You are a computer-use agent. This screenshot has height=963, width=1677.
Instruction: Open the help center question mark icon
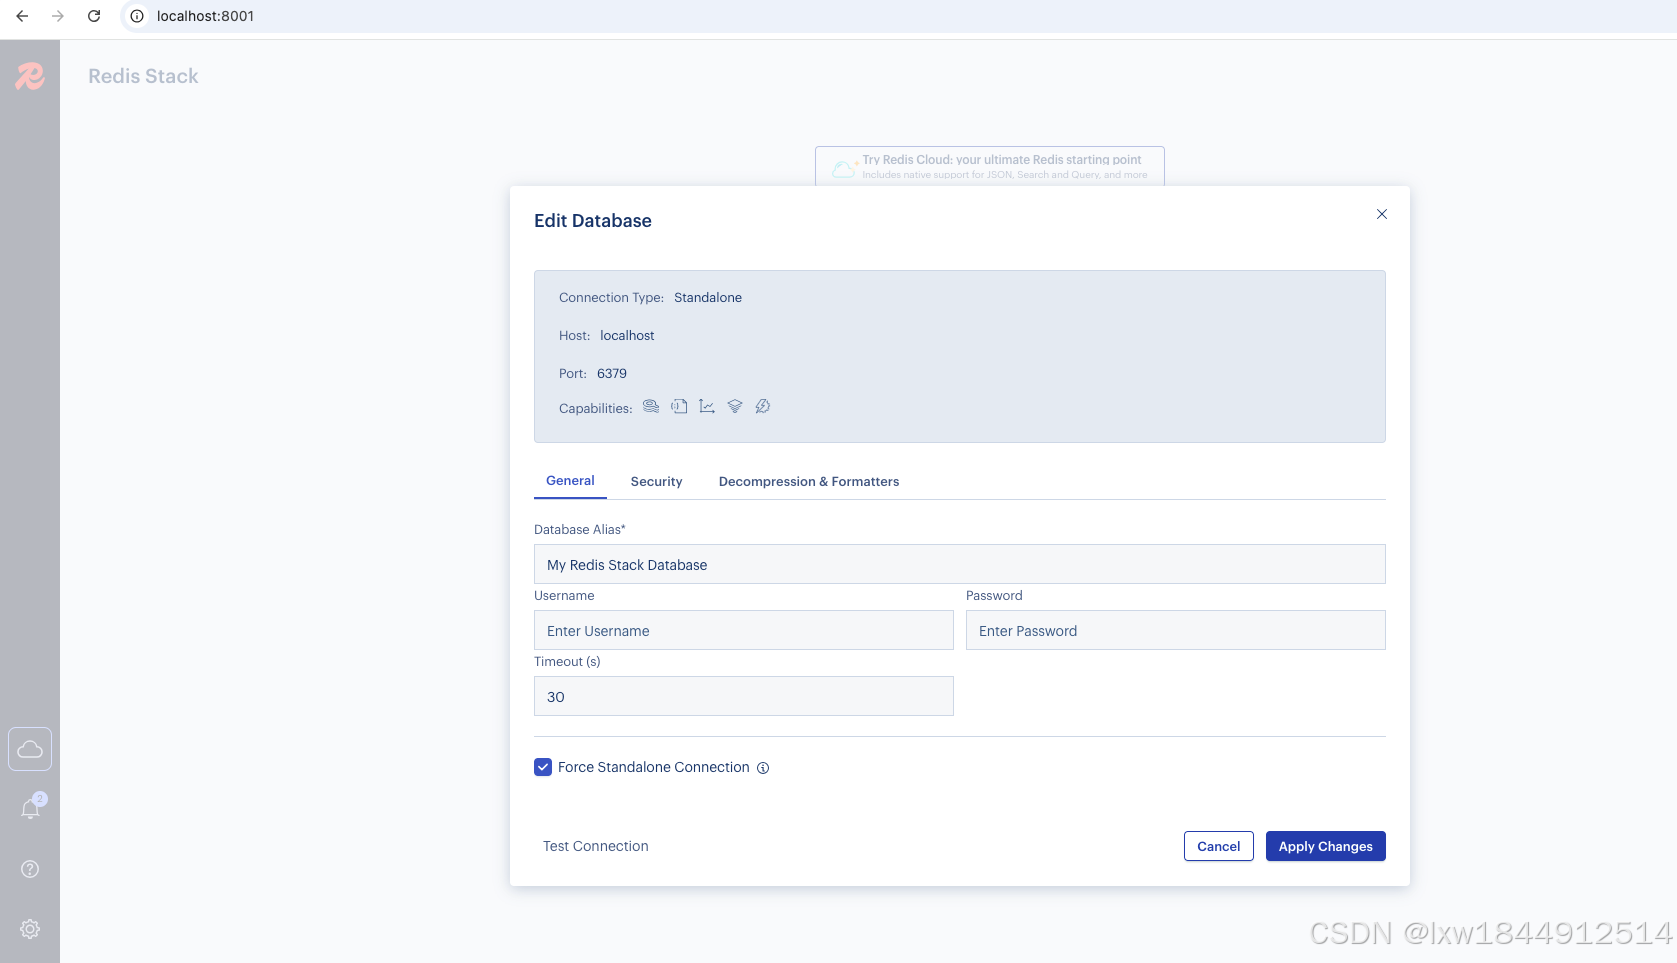(30, 869)
